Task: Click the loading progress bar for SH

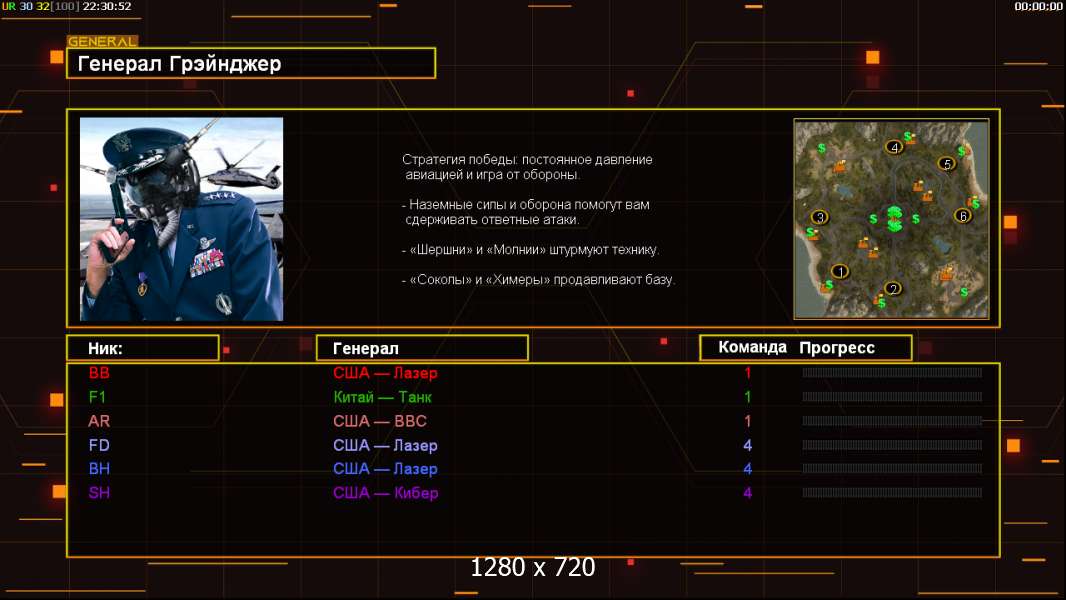Action: point(892,493)
